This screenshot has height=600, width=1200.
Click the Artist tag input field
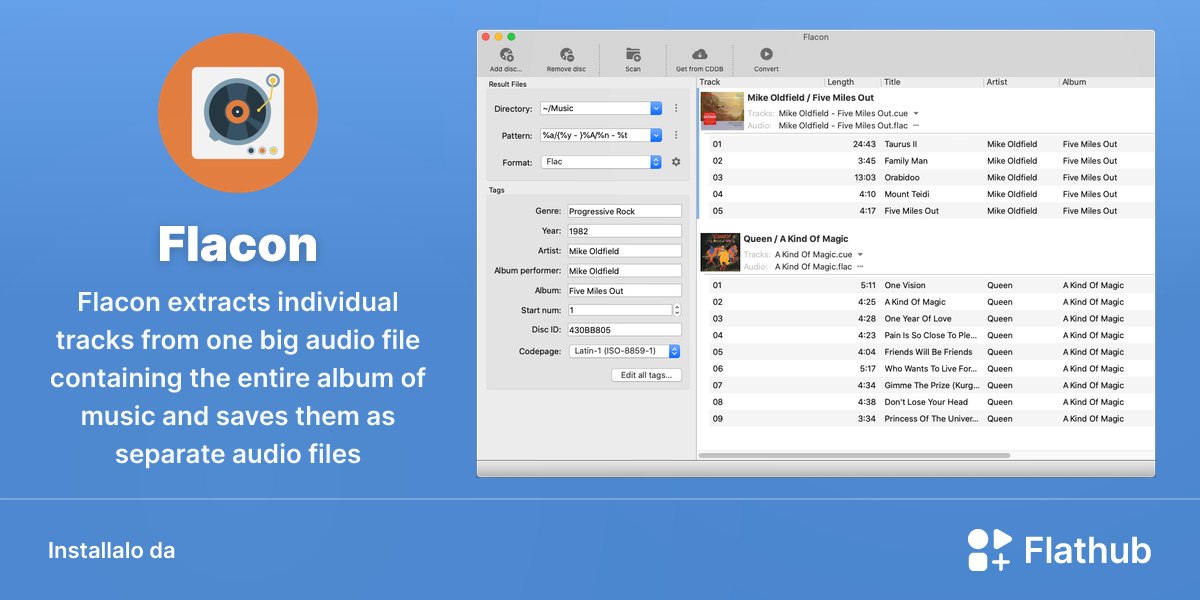(624, 251)
